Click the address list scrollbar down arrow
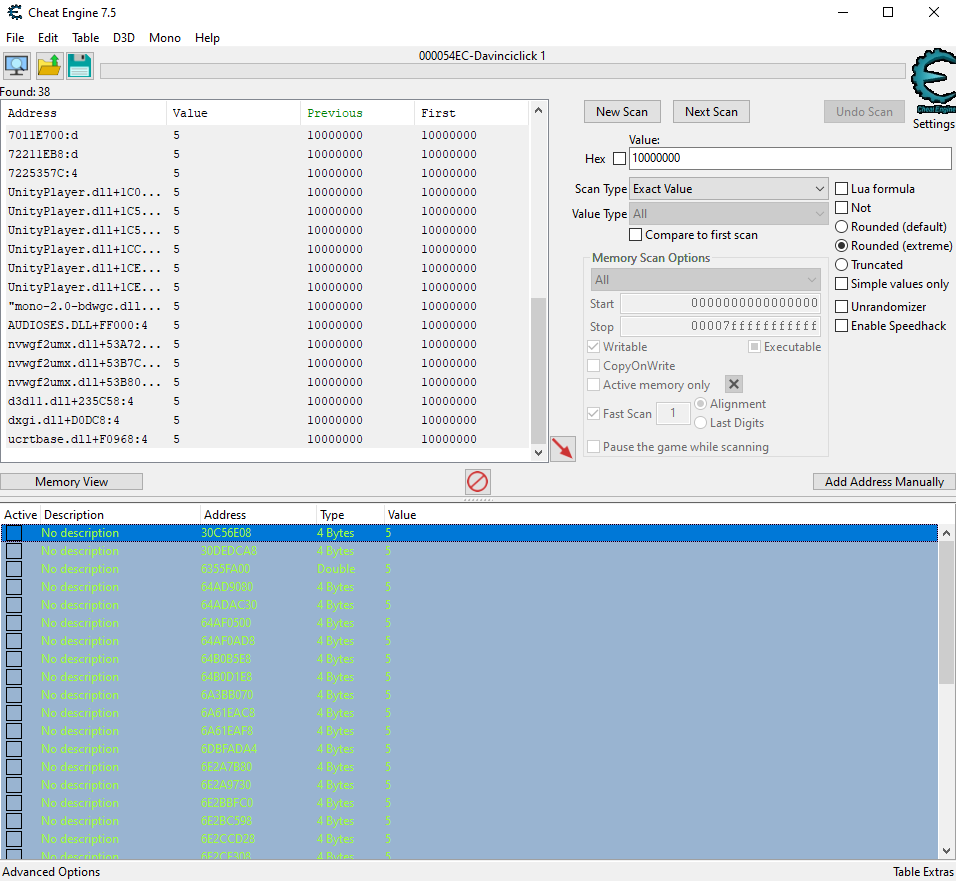956x881 pixels. (538, 452)
